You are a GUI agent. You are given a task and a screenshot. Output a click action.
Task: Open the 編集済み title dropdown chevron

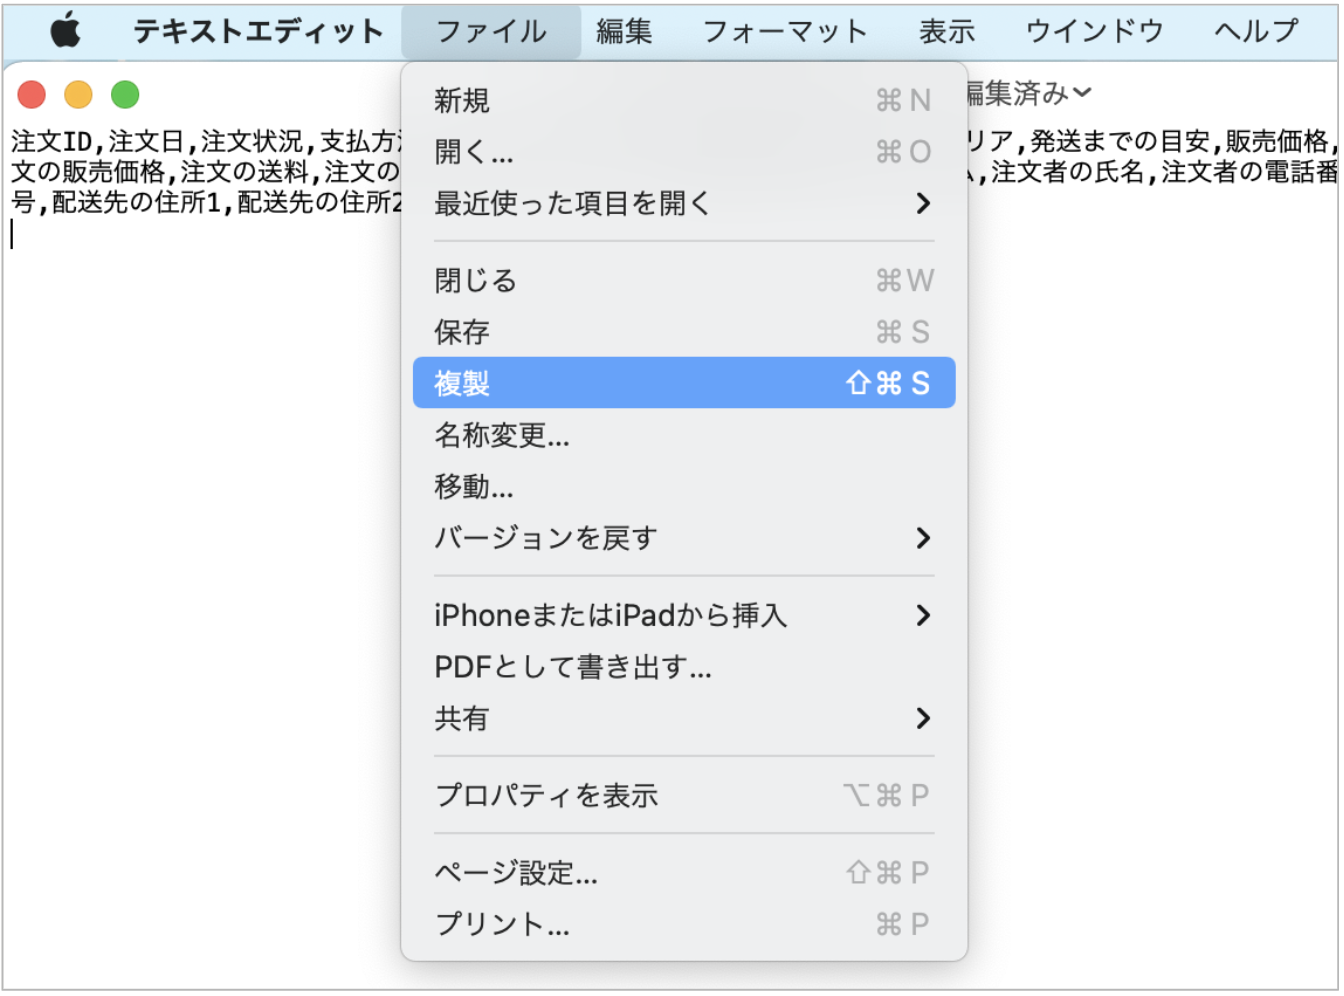[x=1082, y=93]
